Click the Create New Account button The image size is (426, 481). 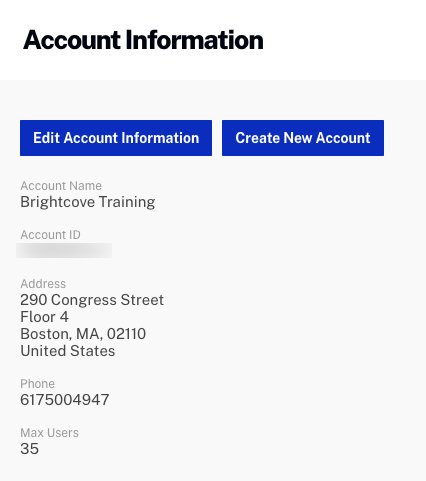(303, 138)
